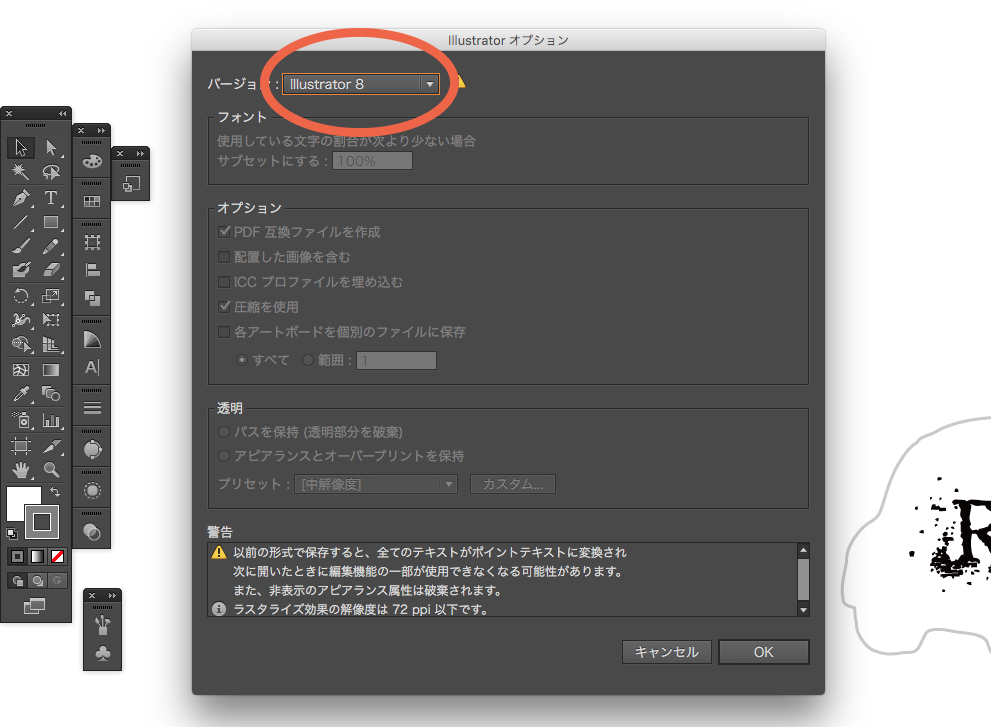Reset to default fill and stroke
Image resolution: width=991 pixels, height=727 pixels.
(x=12, y=534)
